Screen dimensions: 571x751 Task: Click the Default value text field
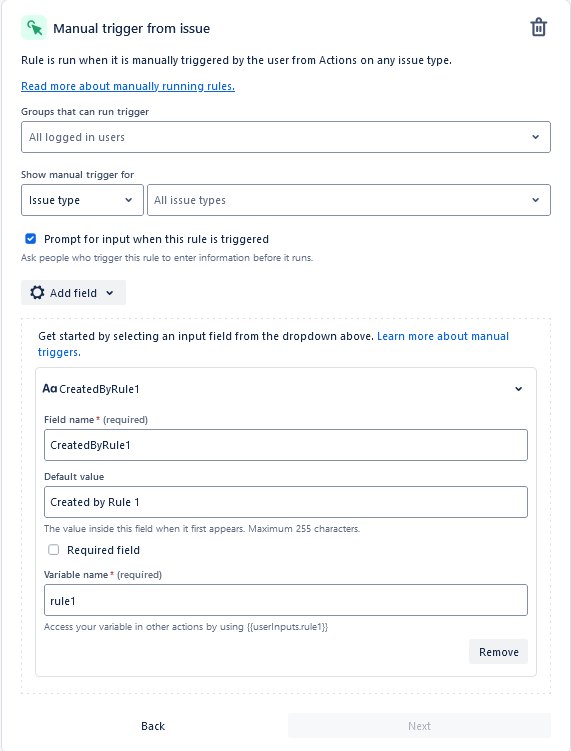tap(286, 502)
